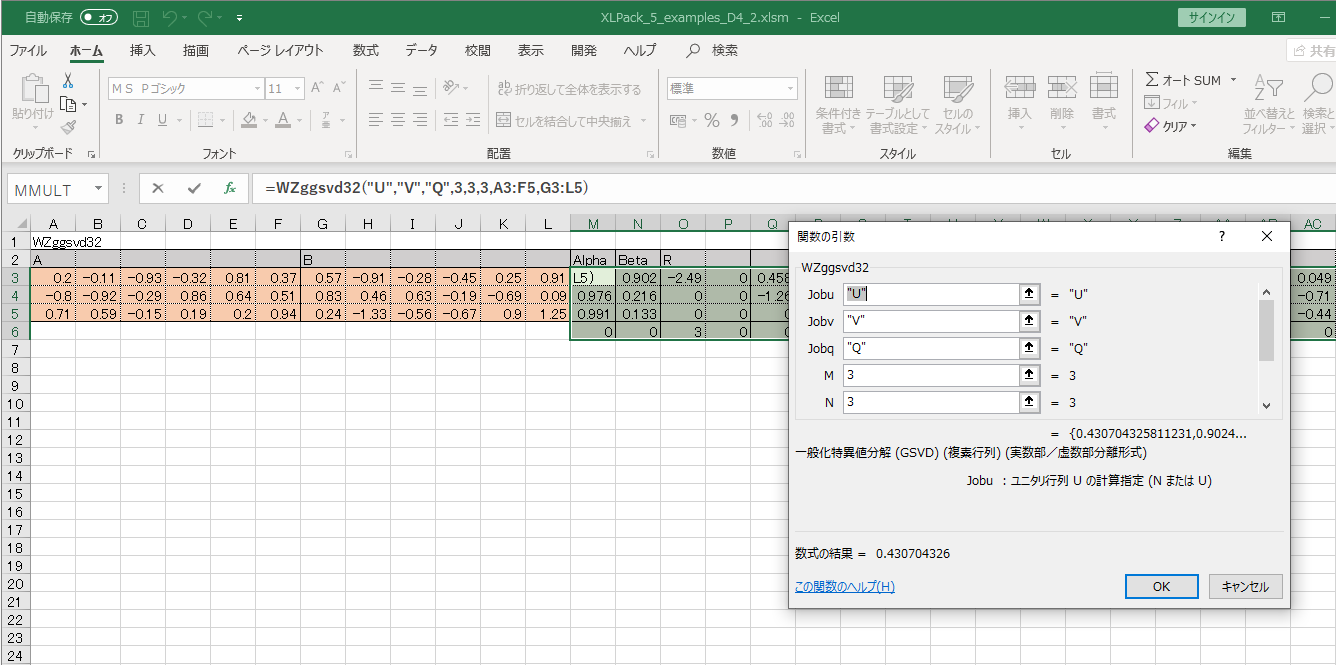The width and height of the screenshot is (1336, 665).
Task: Click the dialog help question mark
Action: tap(1221, 237)
